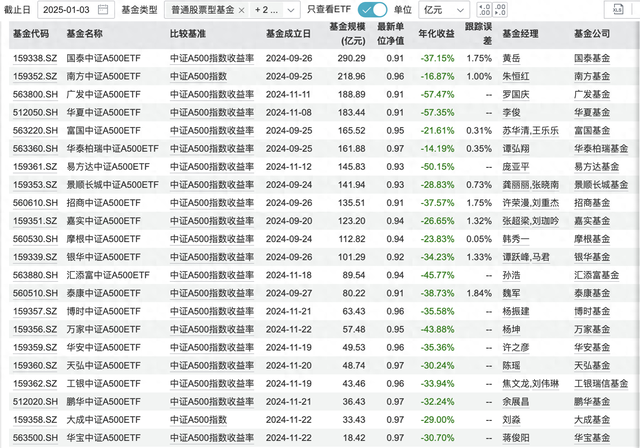
Task: Open fund company 国泰基金
Action: [x=592, y=58]
